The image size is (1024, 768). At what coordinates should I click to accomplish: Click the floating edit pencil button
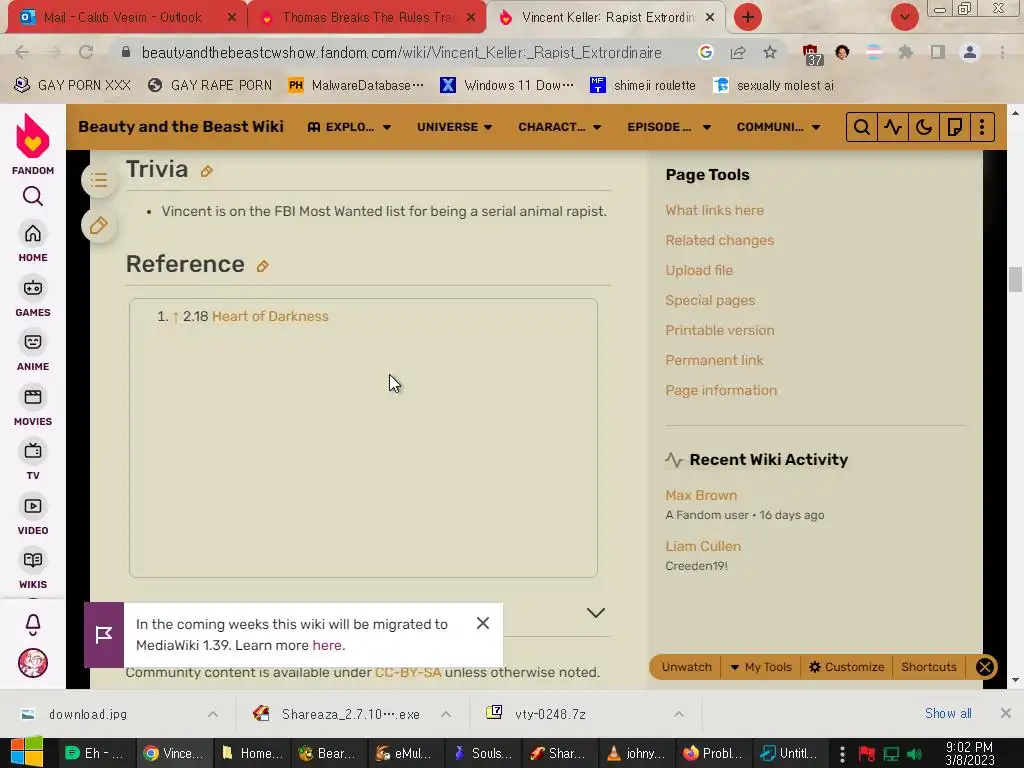click(x=99, y=226)
